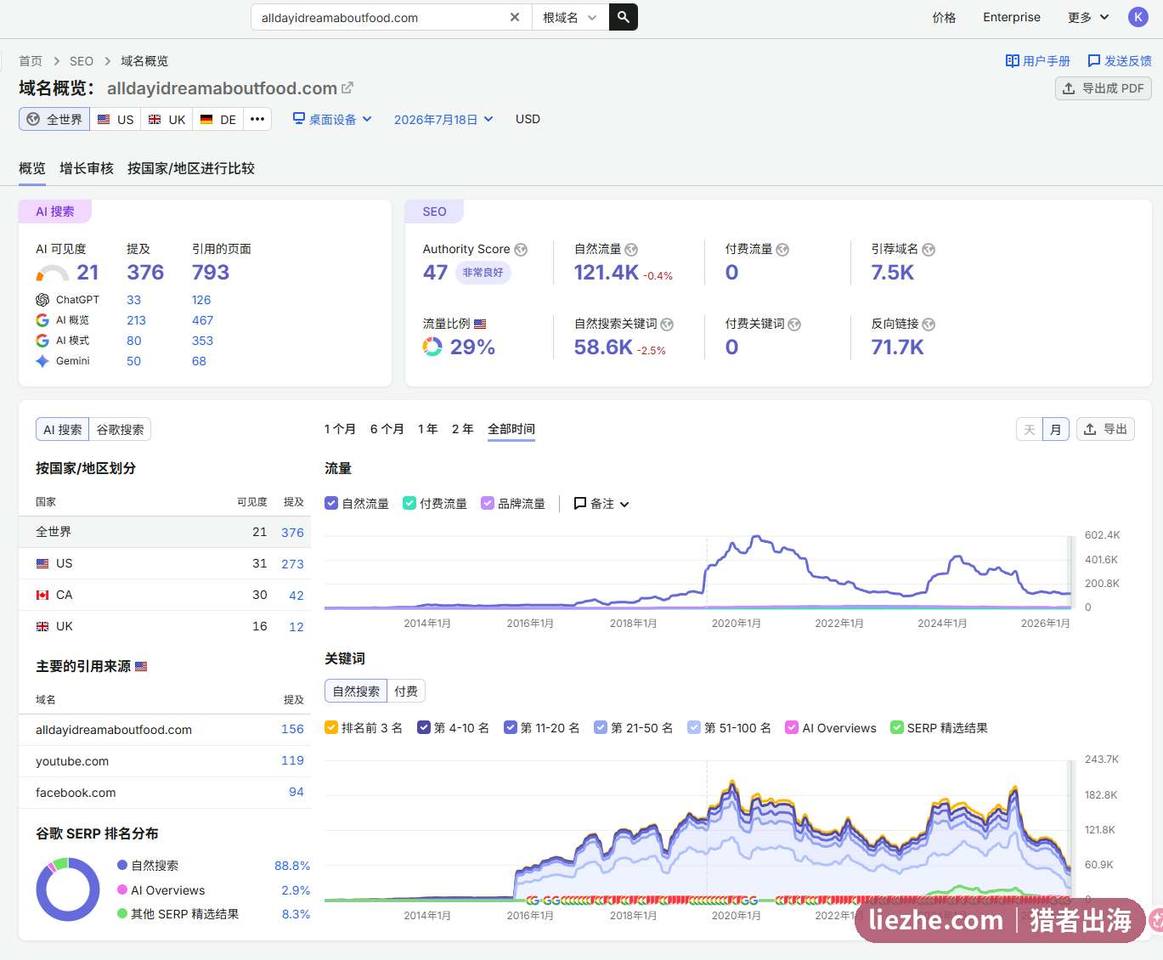Select 1个月 time range

[339, 429]
